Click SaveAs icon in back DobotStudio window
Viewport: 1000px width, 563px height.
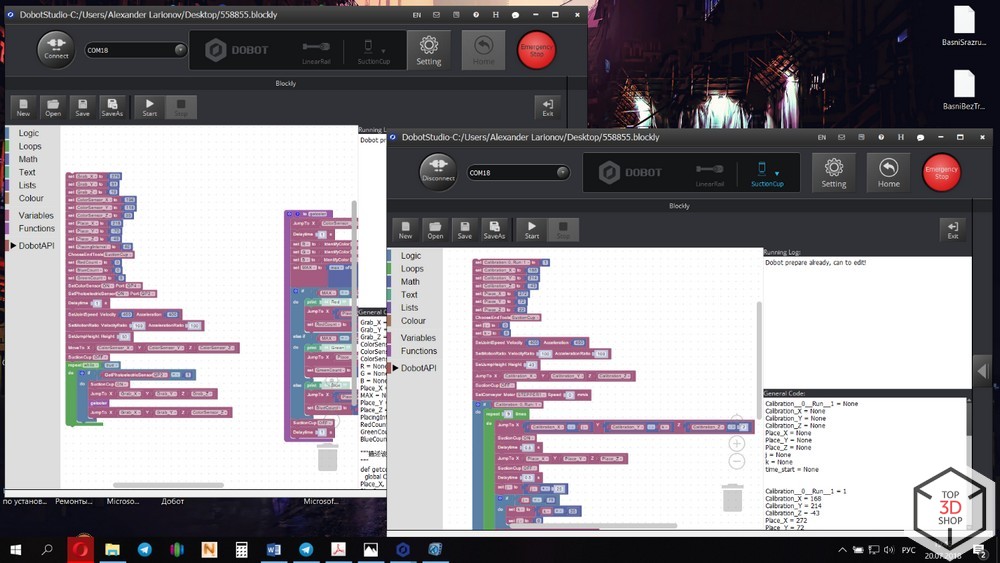(112, 107)
